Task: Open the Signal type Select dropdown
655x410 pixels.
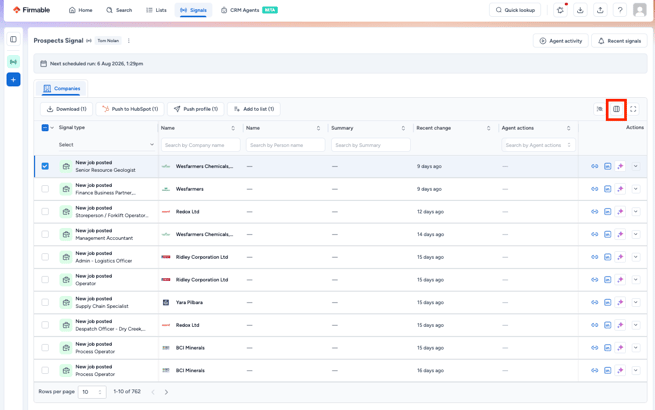Action: (106, 145)
